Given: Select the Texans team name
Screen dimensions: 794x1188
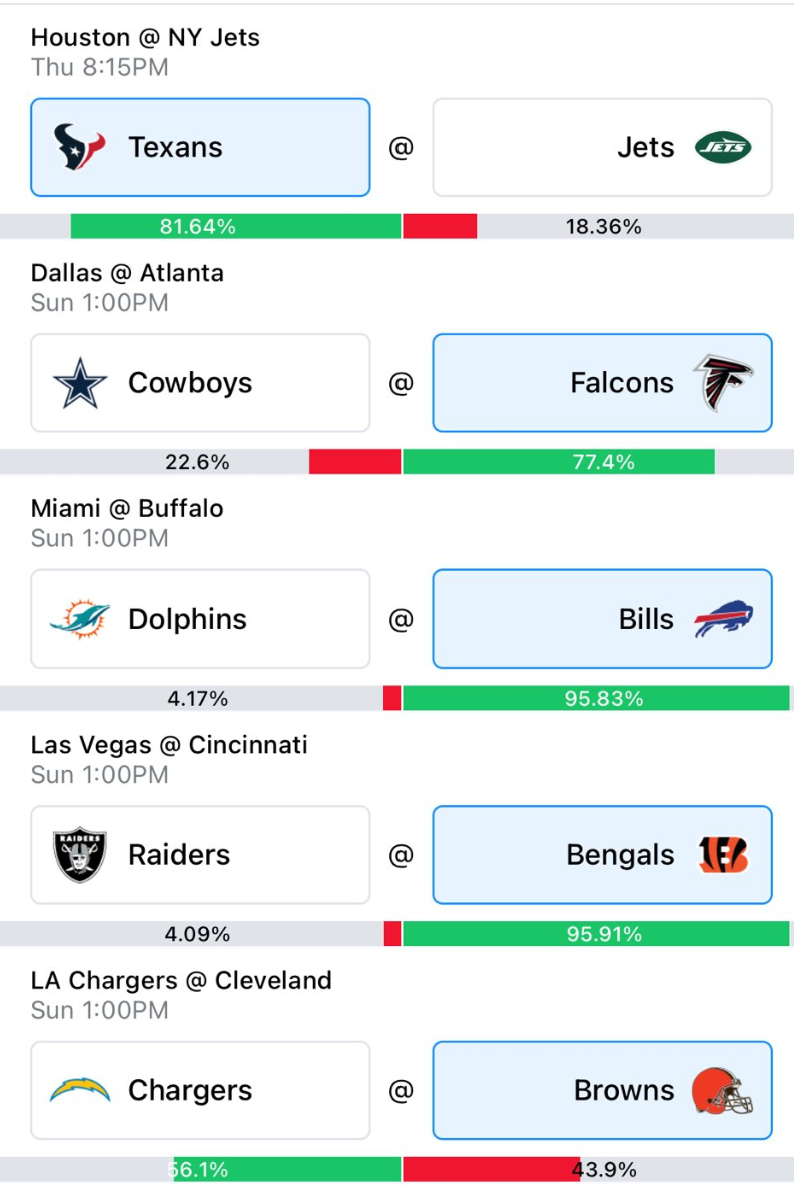Looking at the screenshot, I should [x=175, y=147].
